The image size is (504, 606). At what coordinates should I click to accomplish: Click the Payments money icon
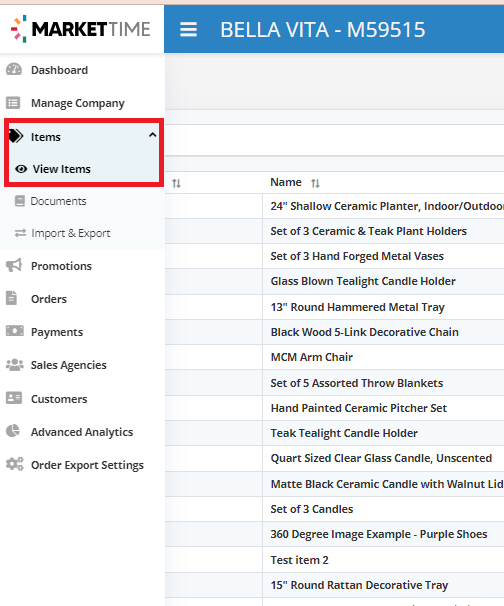(x=15, y=331)
